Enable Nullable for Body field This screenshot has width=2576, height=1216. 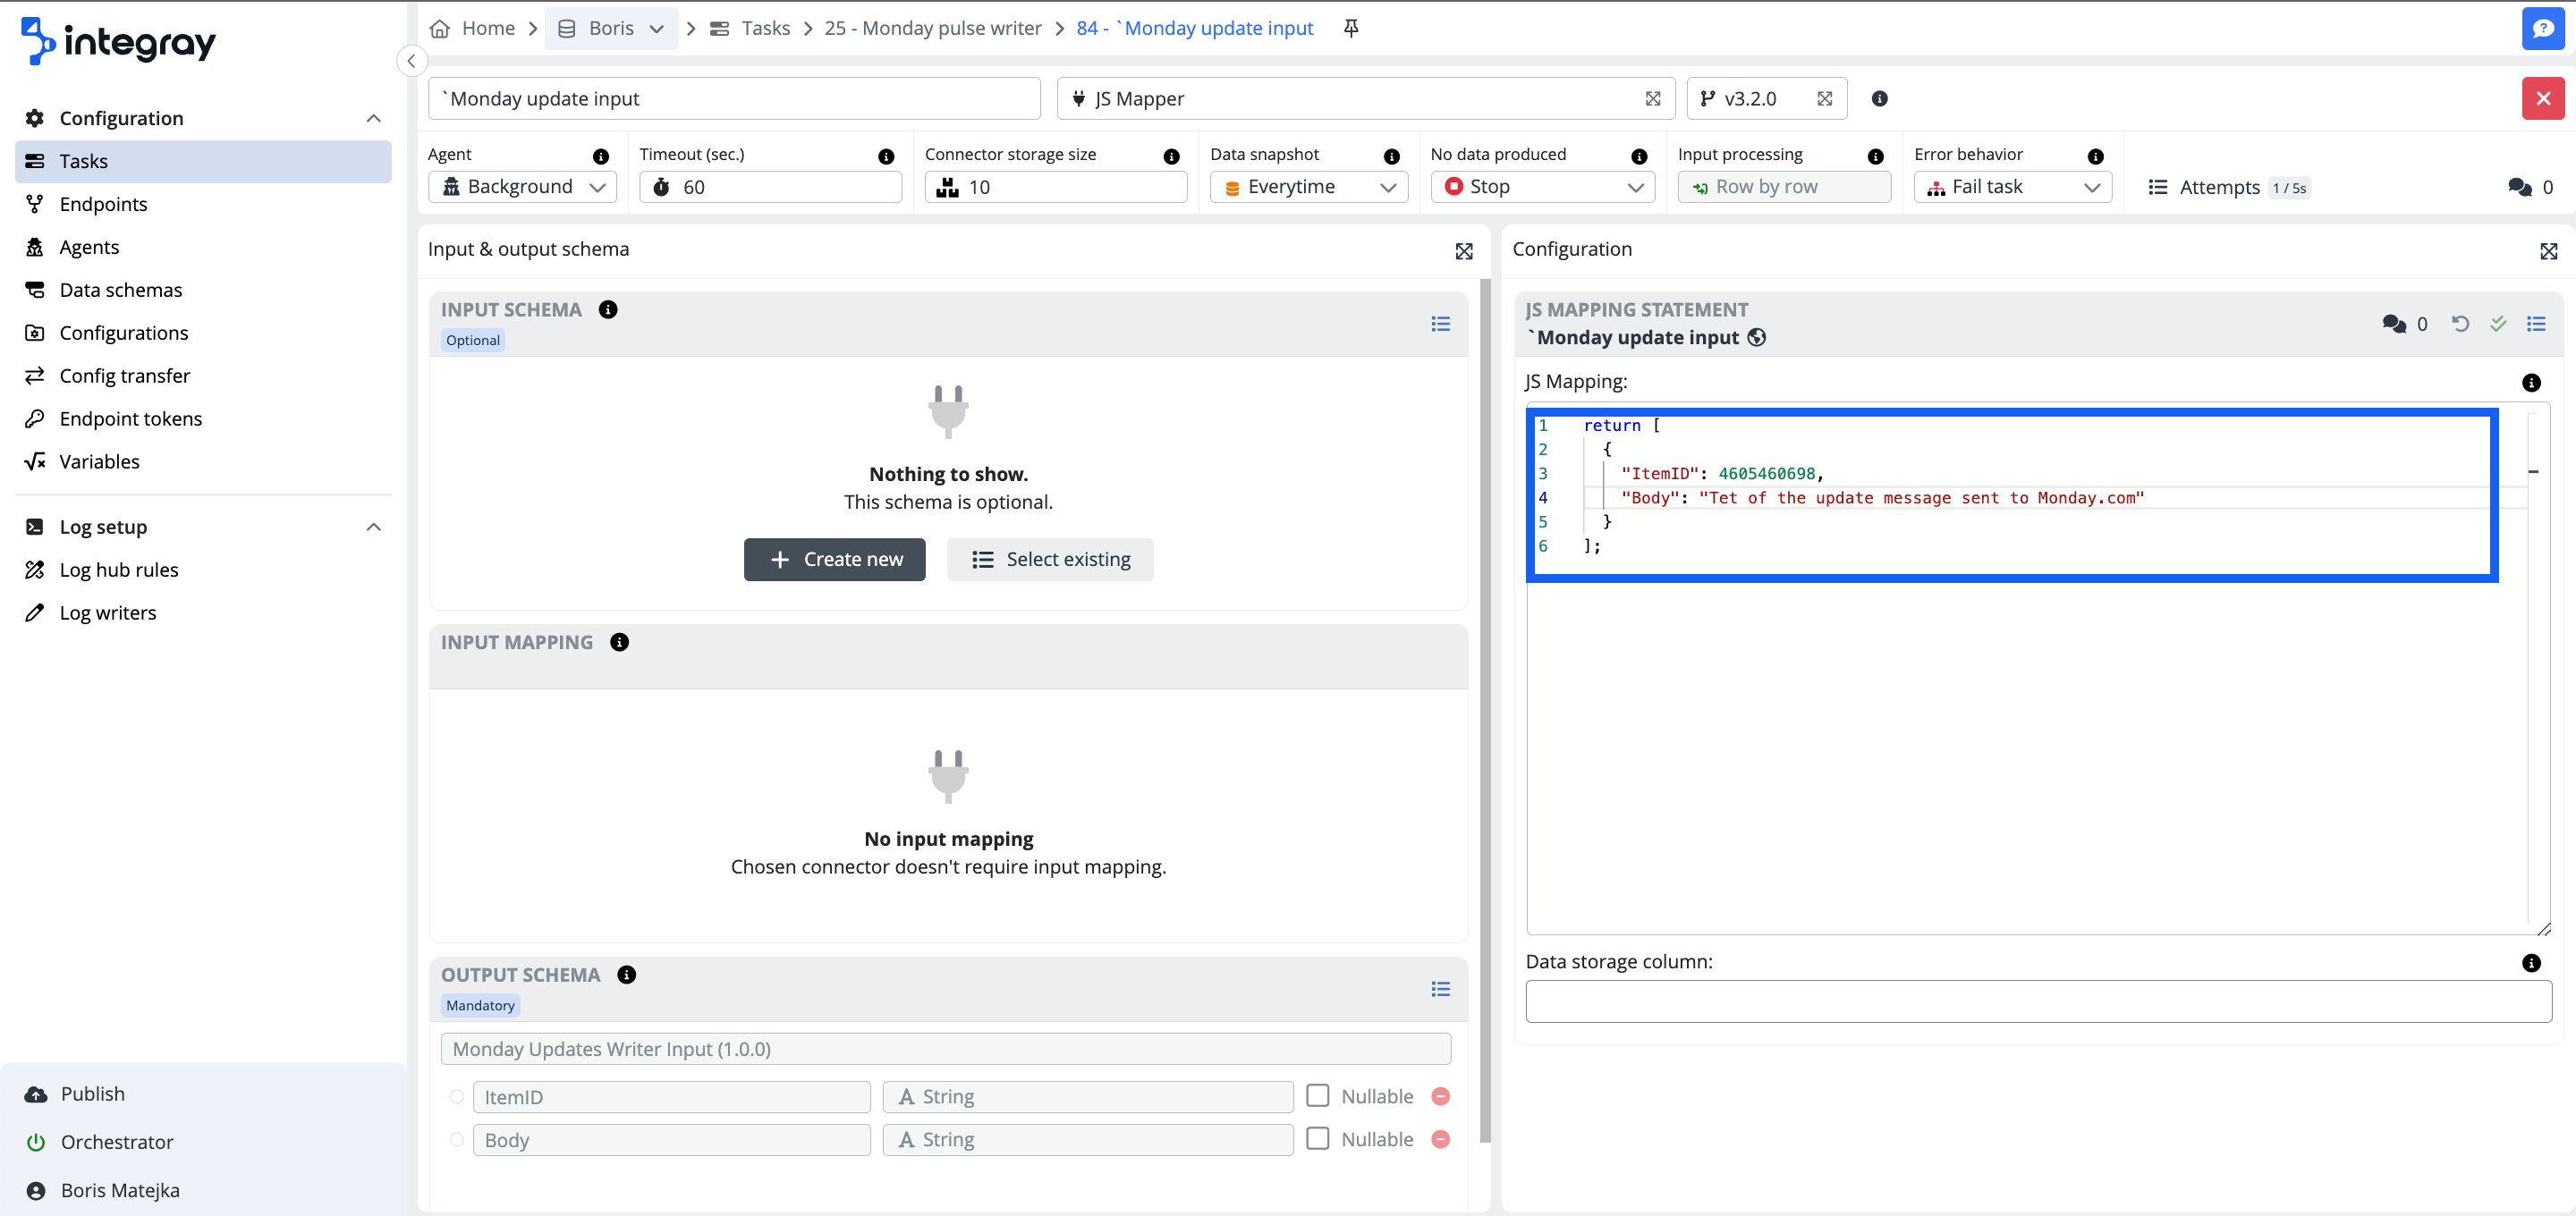1318,1139
